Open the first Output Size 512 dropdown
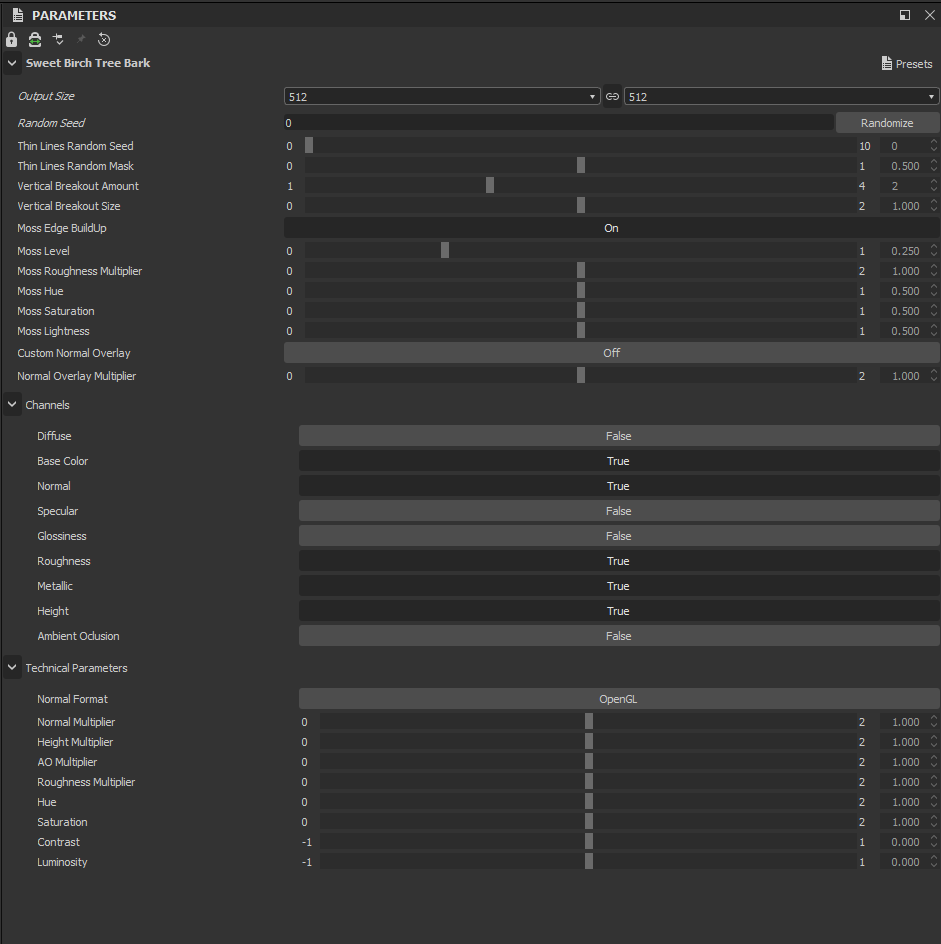Image resolution: width=941 pixels, height=944 pixels. [x=442, y=96]
